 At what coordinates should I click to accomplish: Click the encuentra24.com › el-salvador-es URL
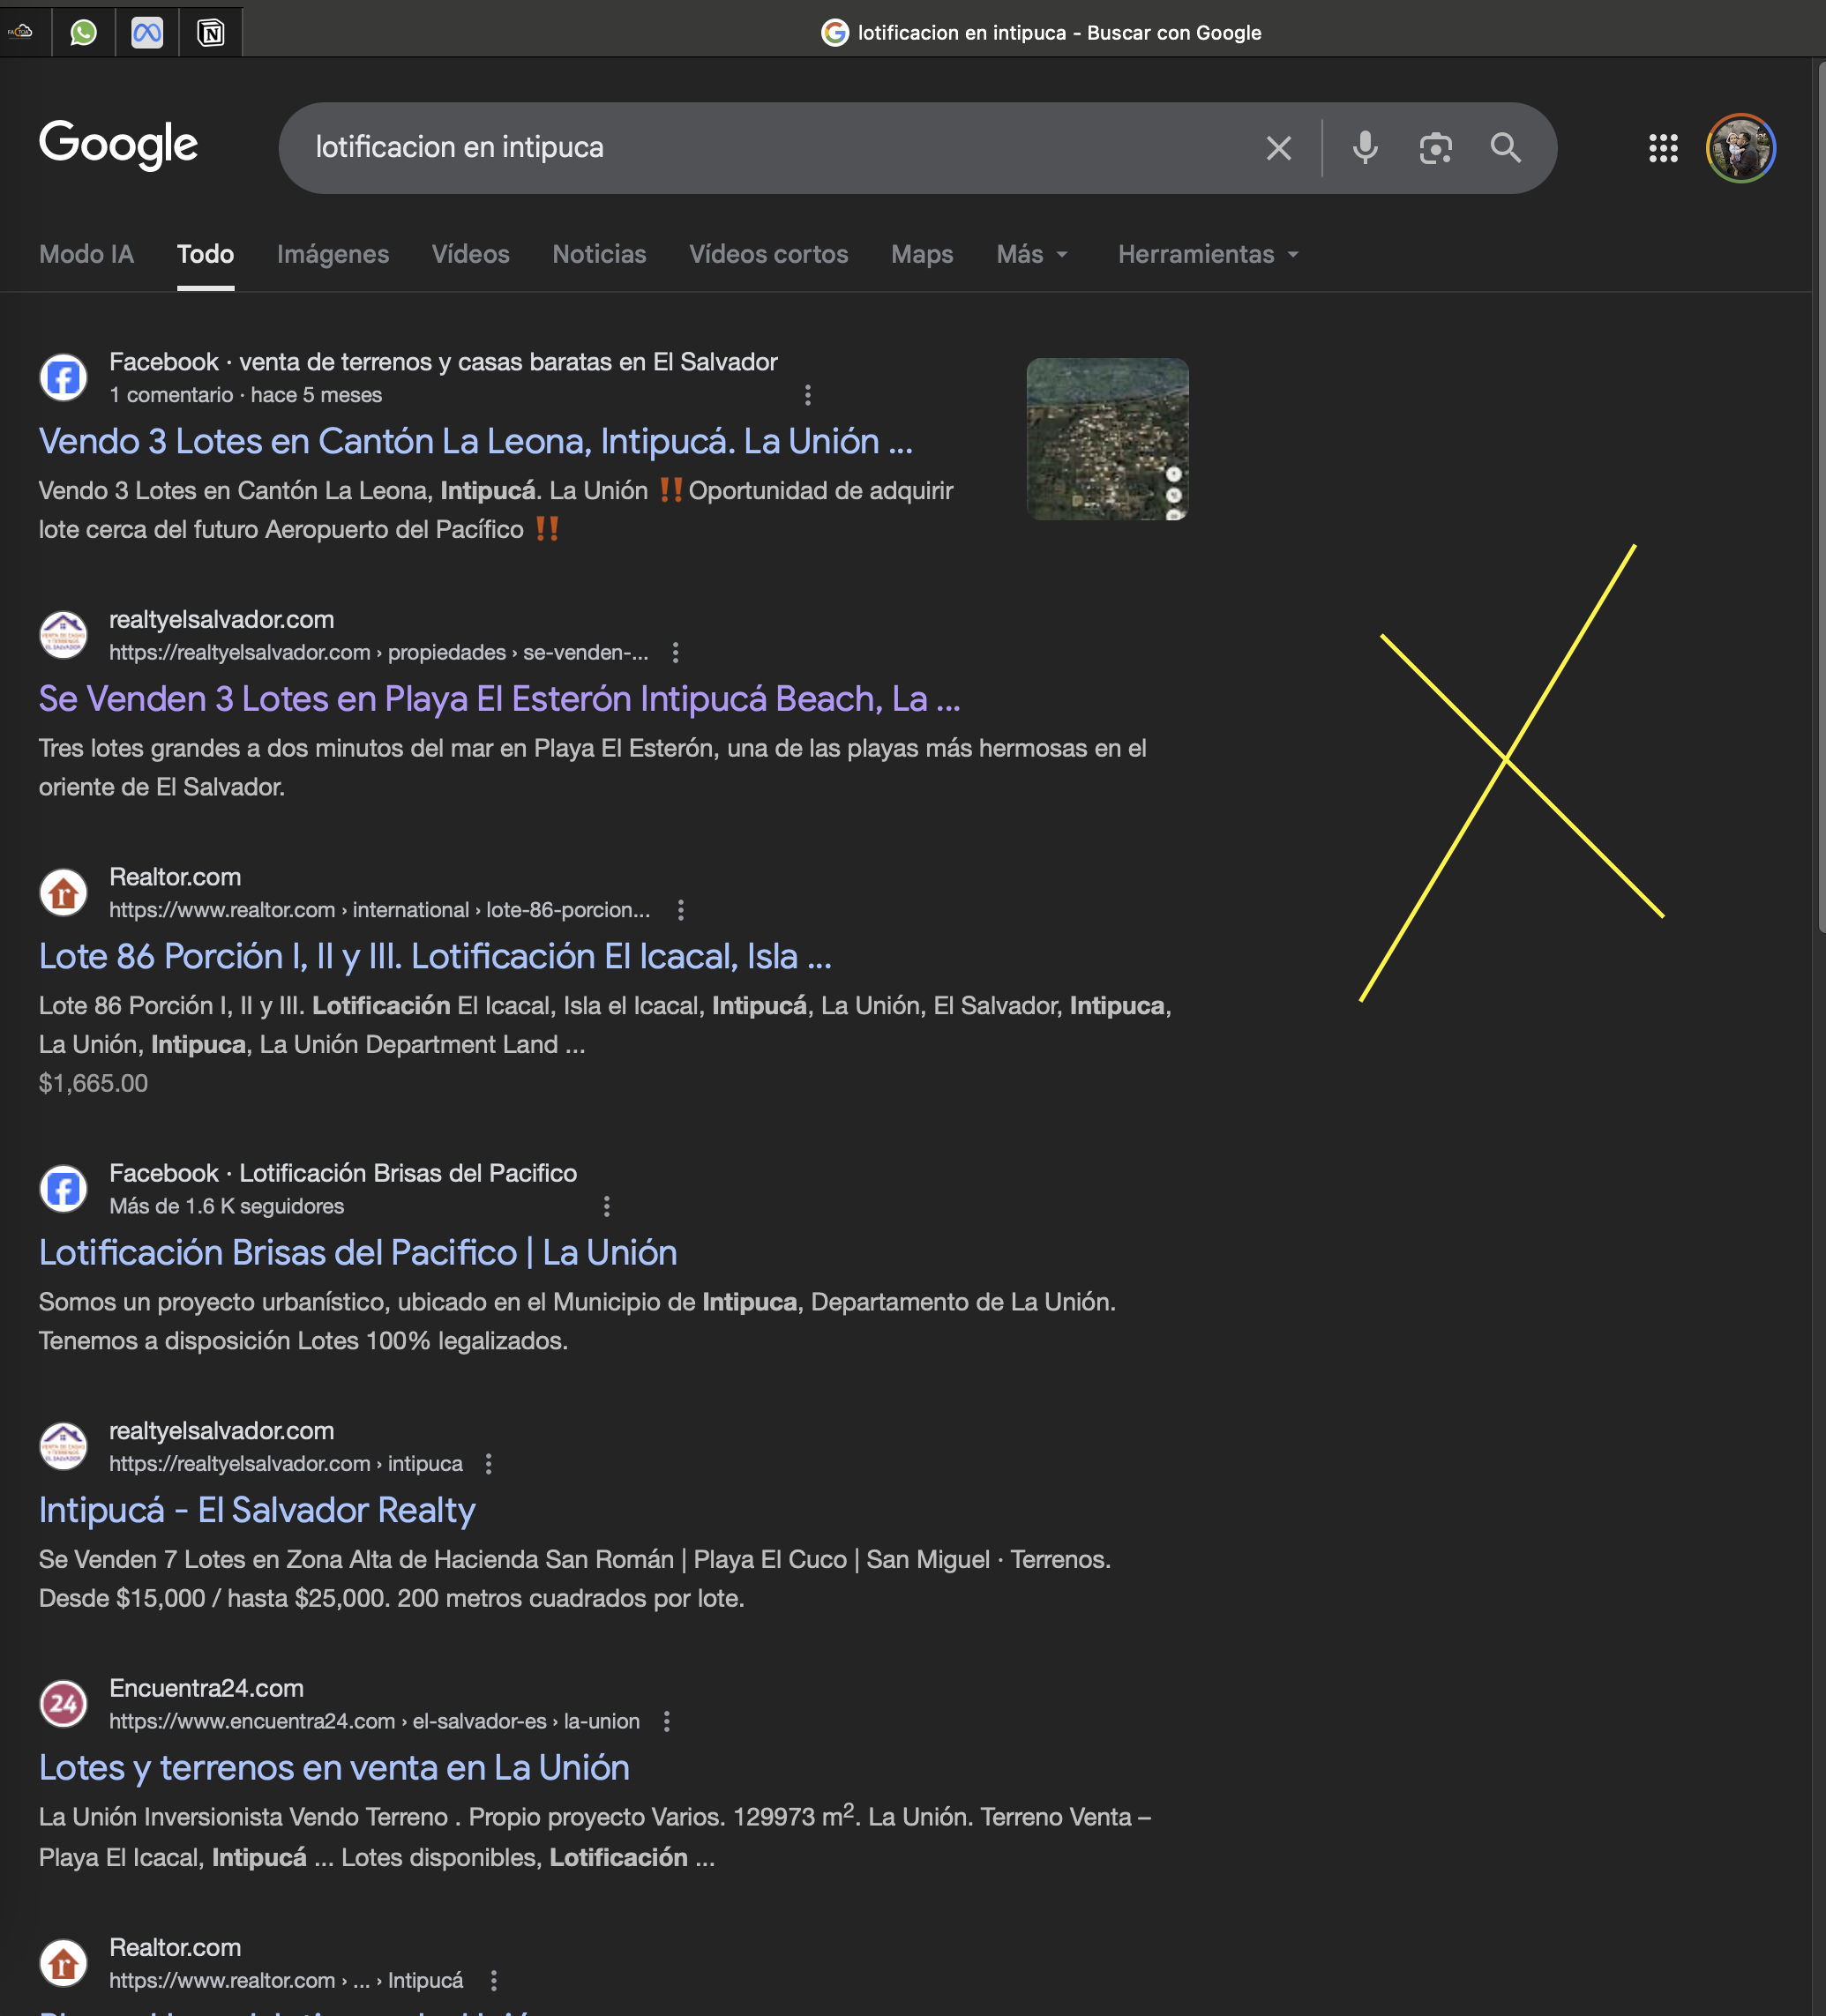(375, 1721)
